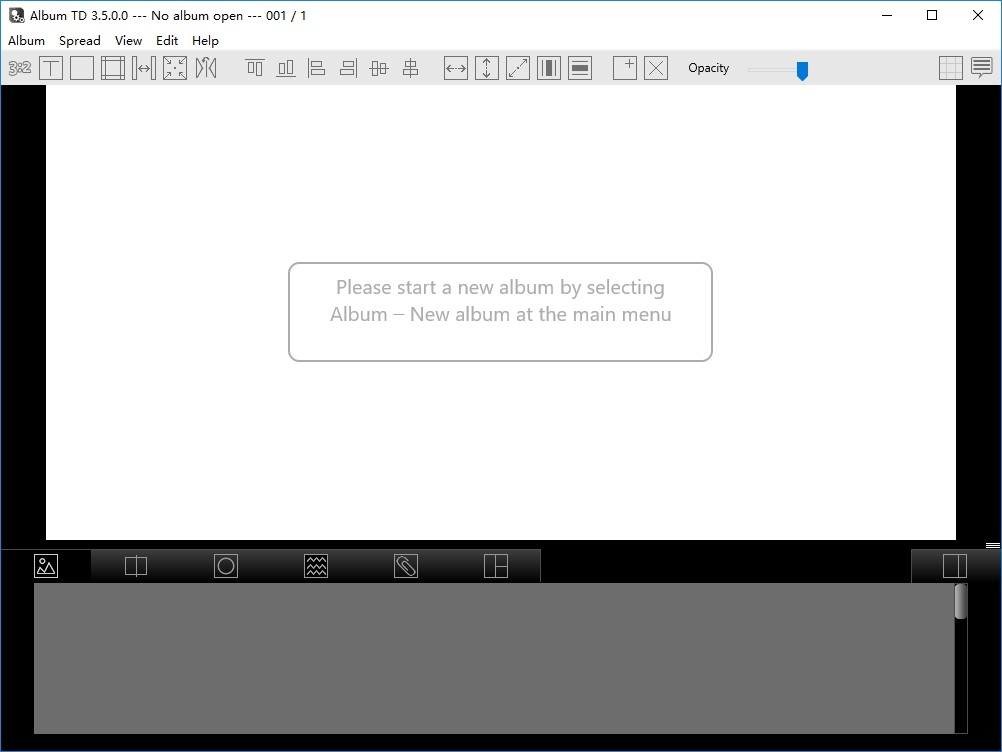Switch to the spread pages tab
The height and width of the screenshot is (752, 1002).
(x=136, y=566)
